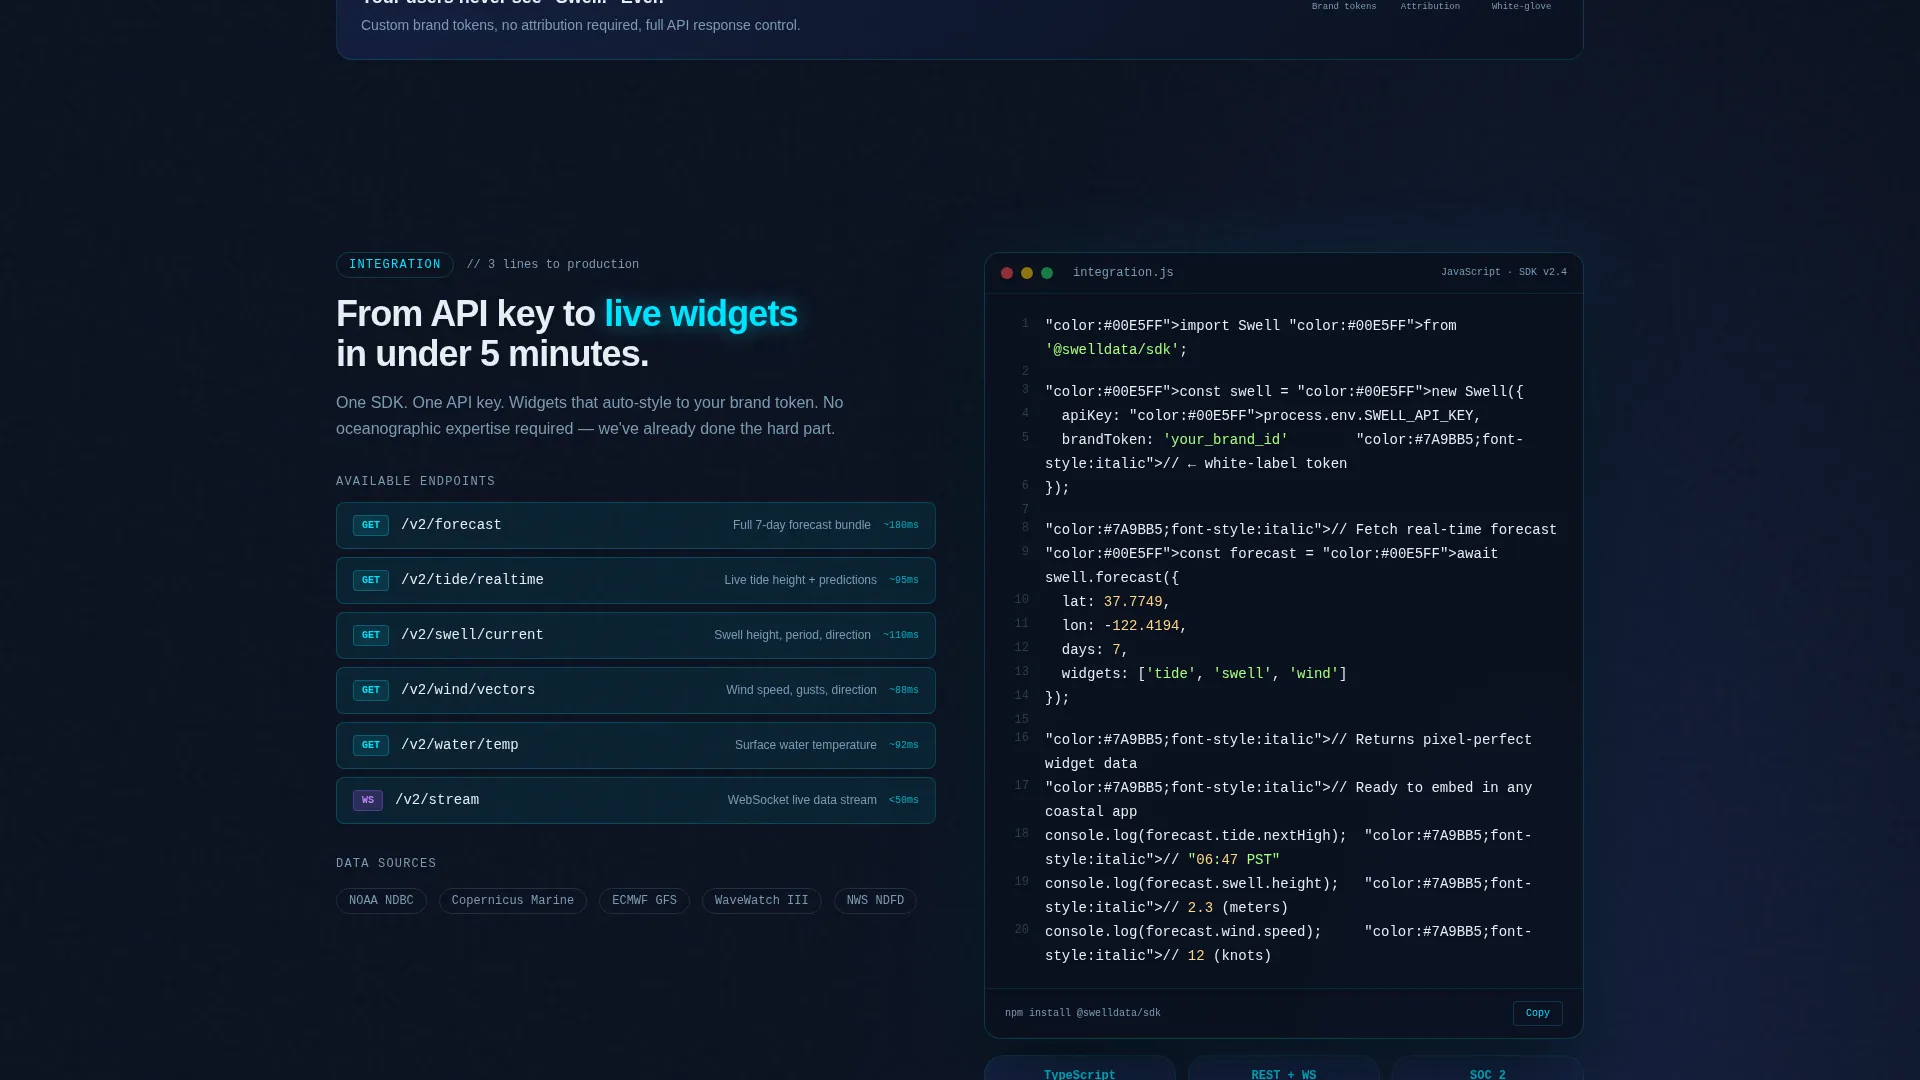Switch to the TypeScript card
The width and height of the screenshot is (1920, 1080).
point(1080,1068)
